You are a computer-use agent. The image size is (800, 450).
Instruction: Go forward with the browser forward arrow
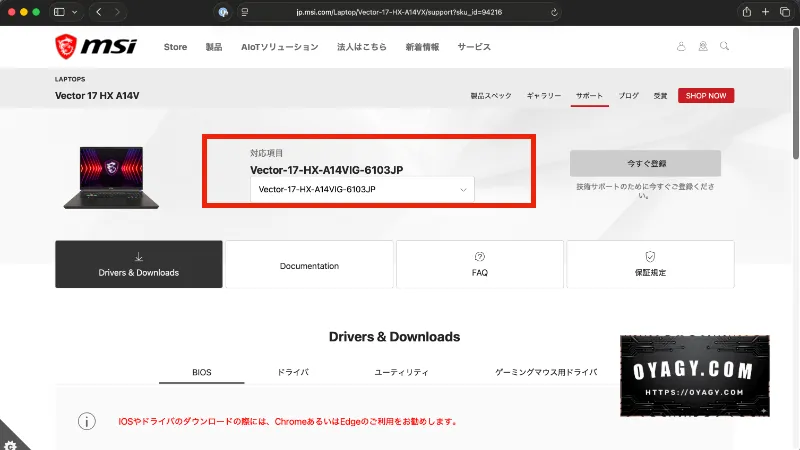click(117, 12)
